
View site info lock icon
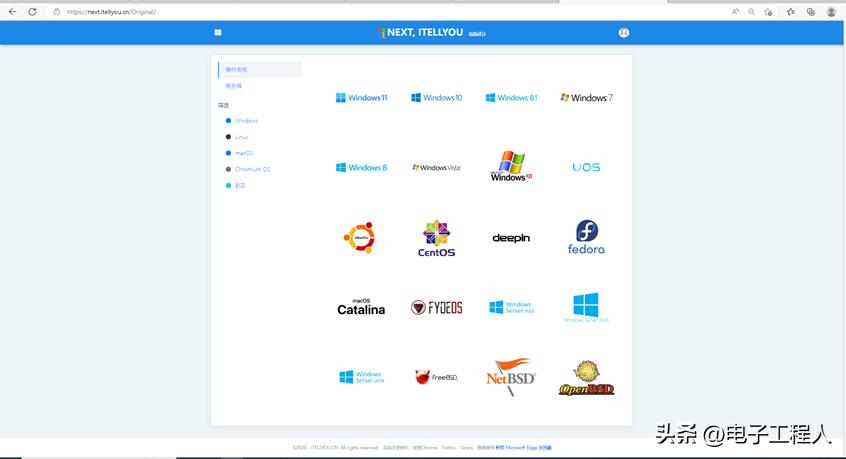[x=57, y=11]
